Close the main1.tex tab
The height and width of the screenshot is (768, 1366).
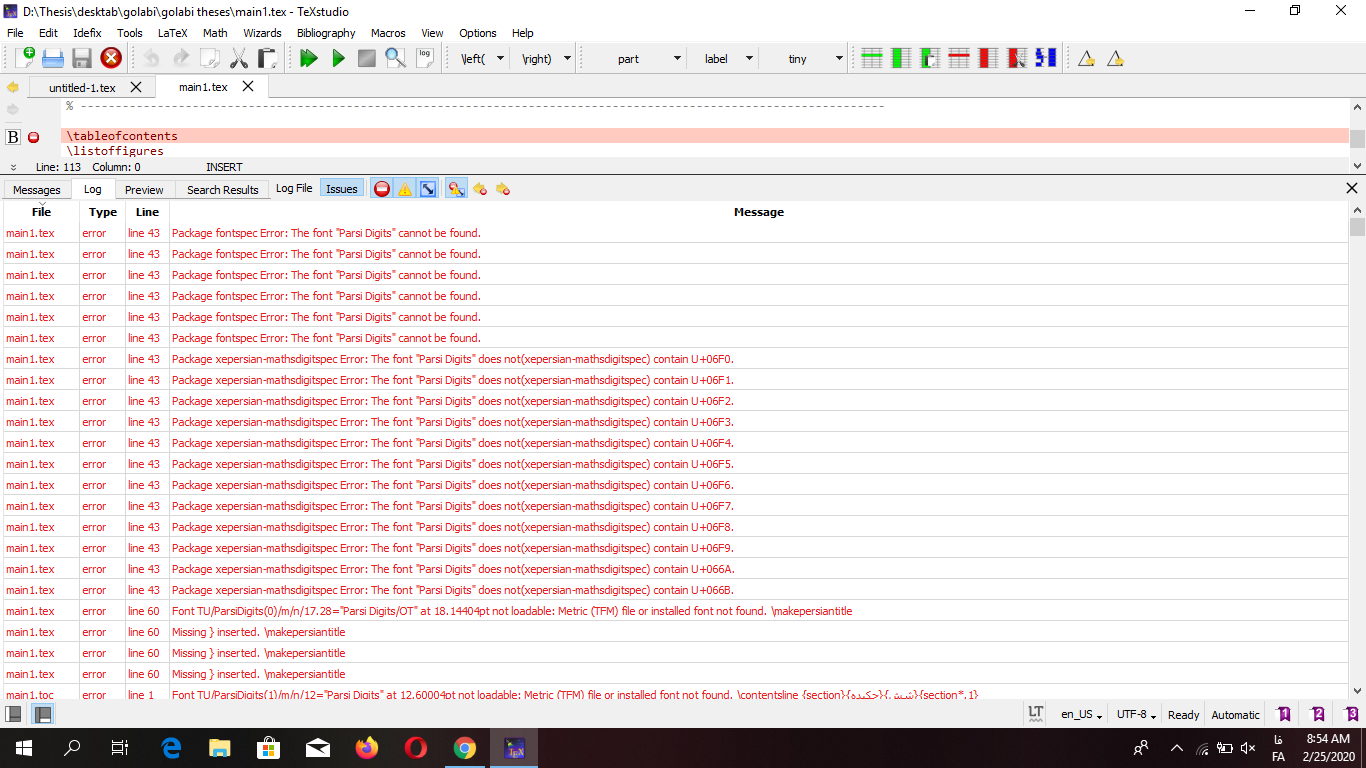248,86
